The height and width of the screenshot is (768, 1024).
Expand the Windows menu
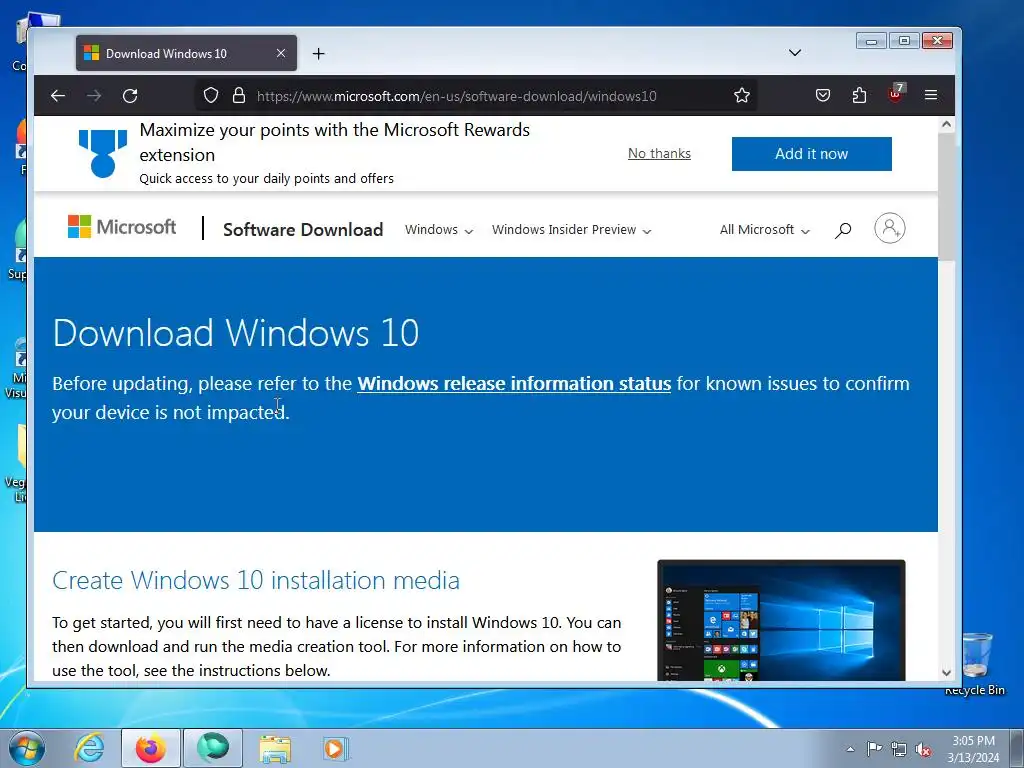[x=439, y=230]
